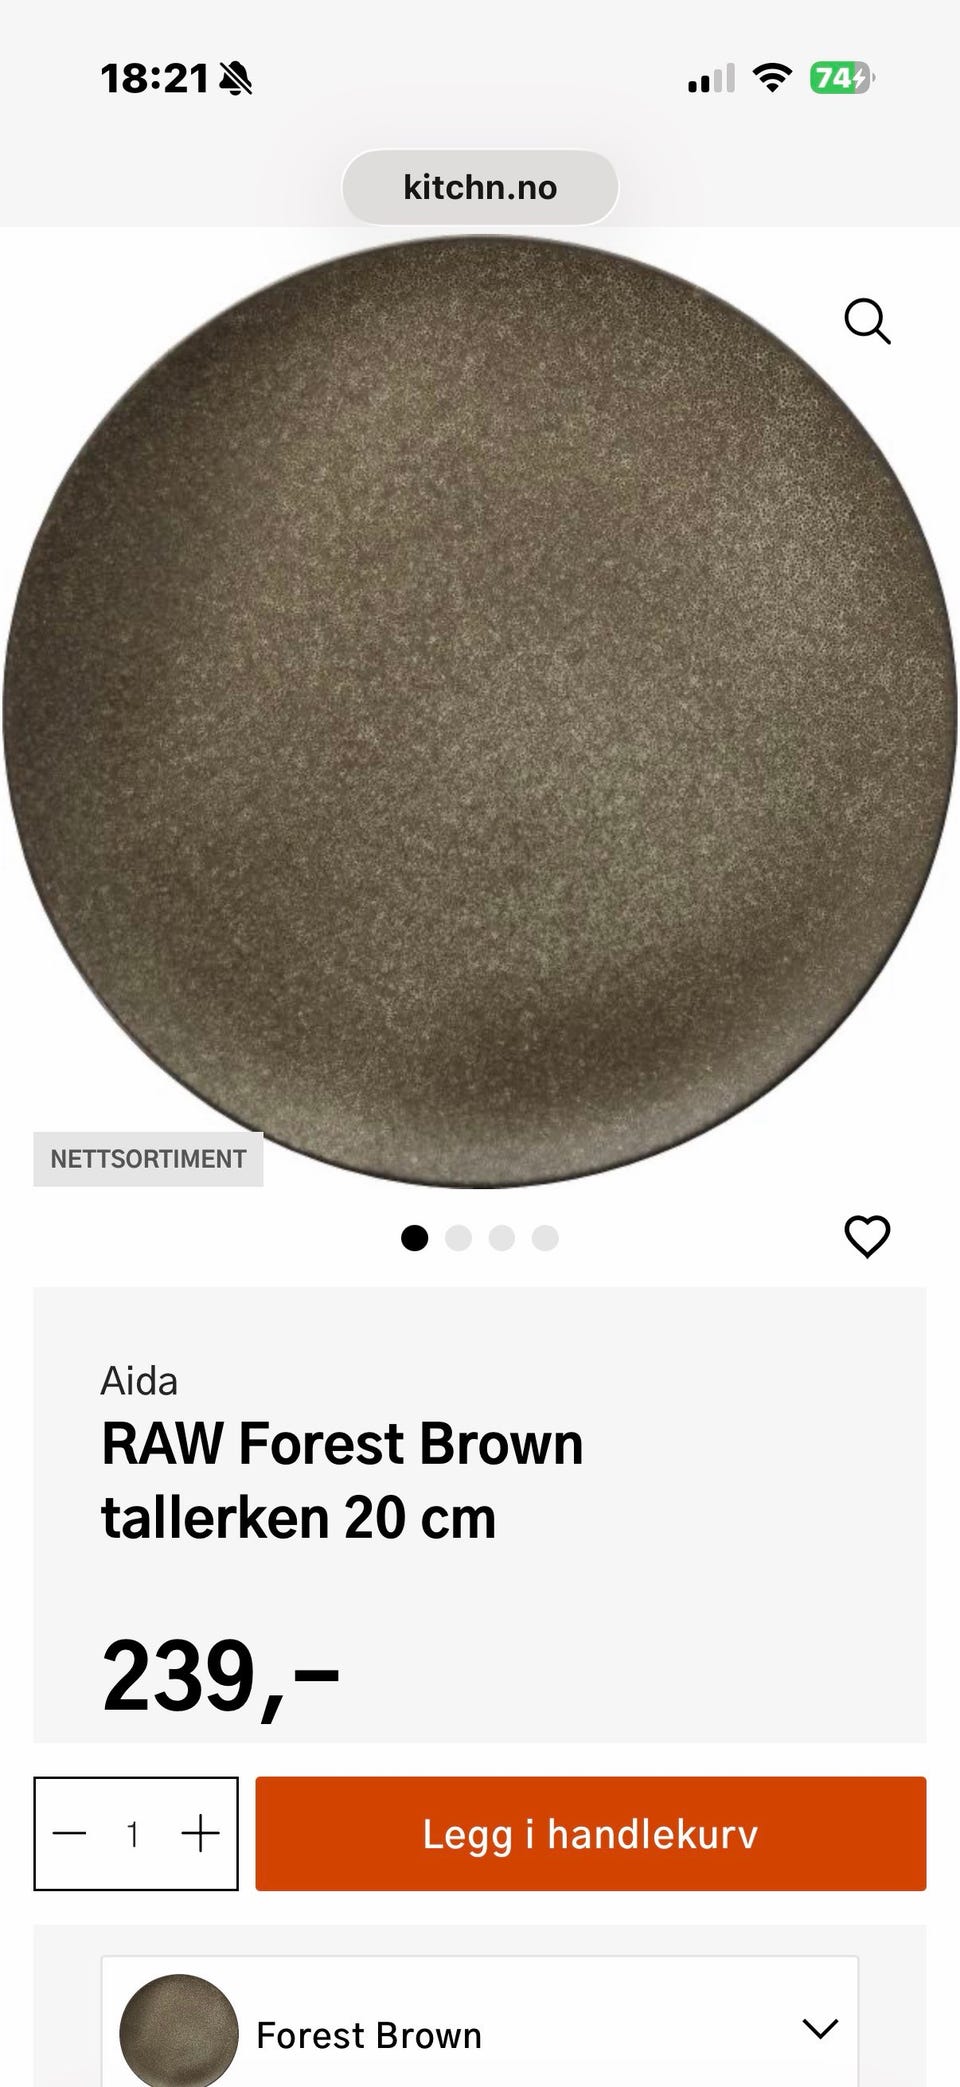Screen dimensions: 960x2087
Task: Jump to the fourth image carousel dot
Action: pyautogui.click(x=545, y=1238)
